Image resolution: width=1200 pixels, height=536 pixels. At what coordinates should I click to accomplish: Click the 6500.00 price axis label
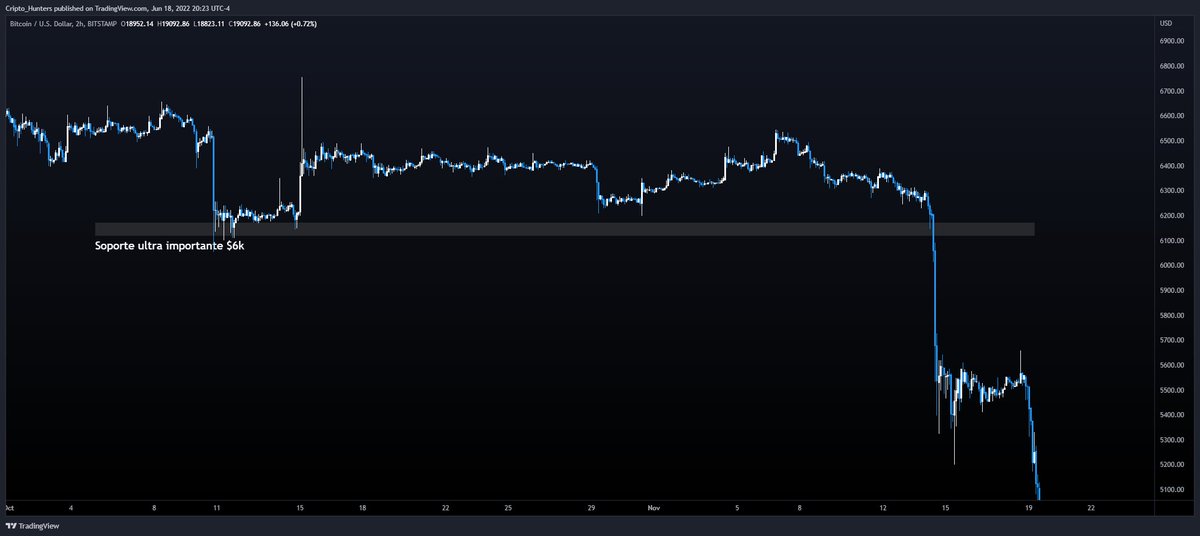pos(1172,142)
